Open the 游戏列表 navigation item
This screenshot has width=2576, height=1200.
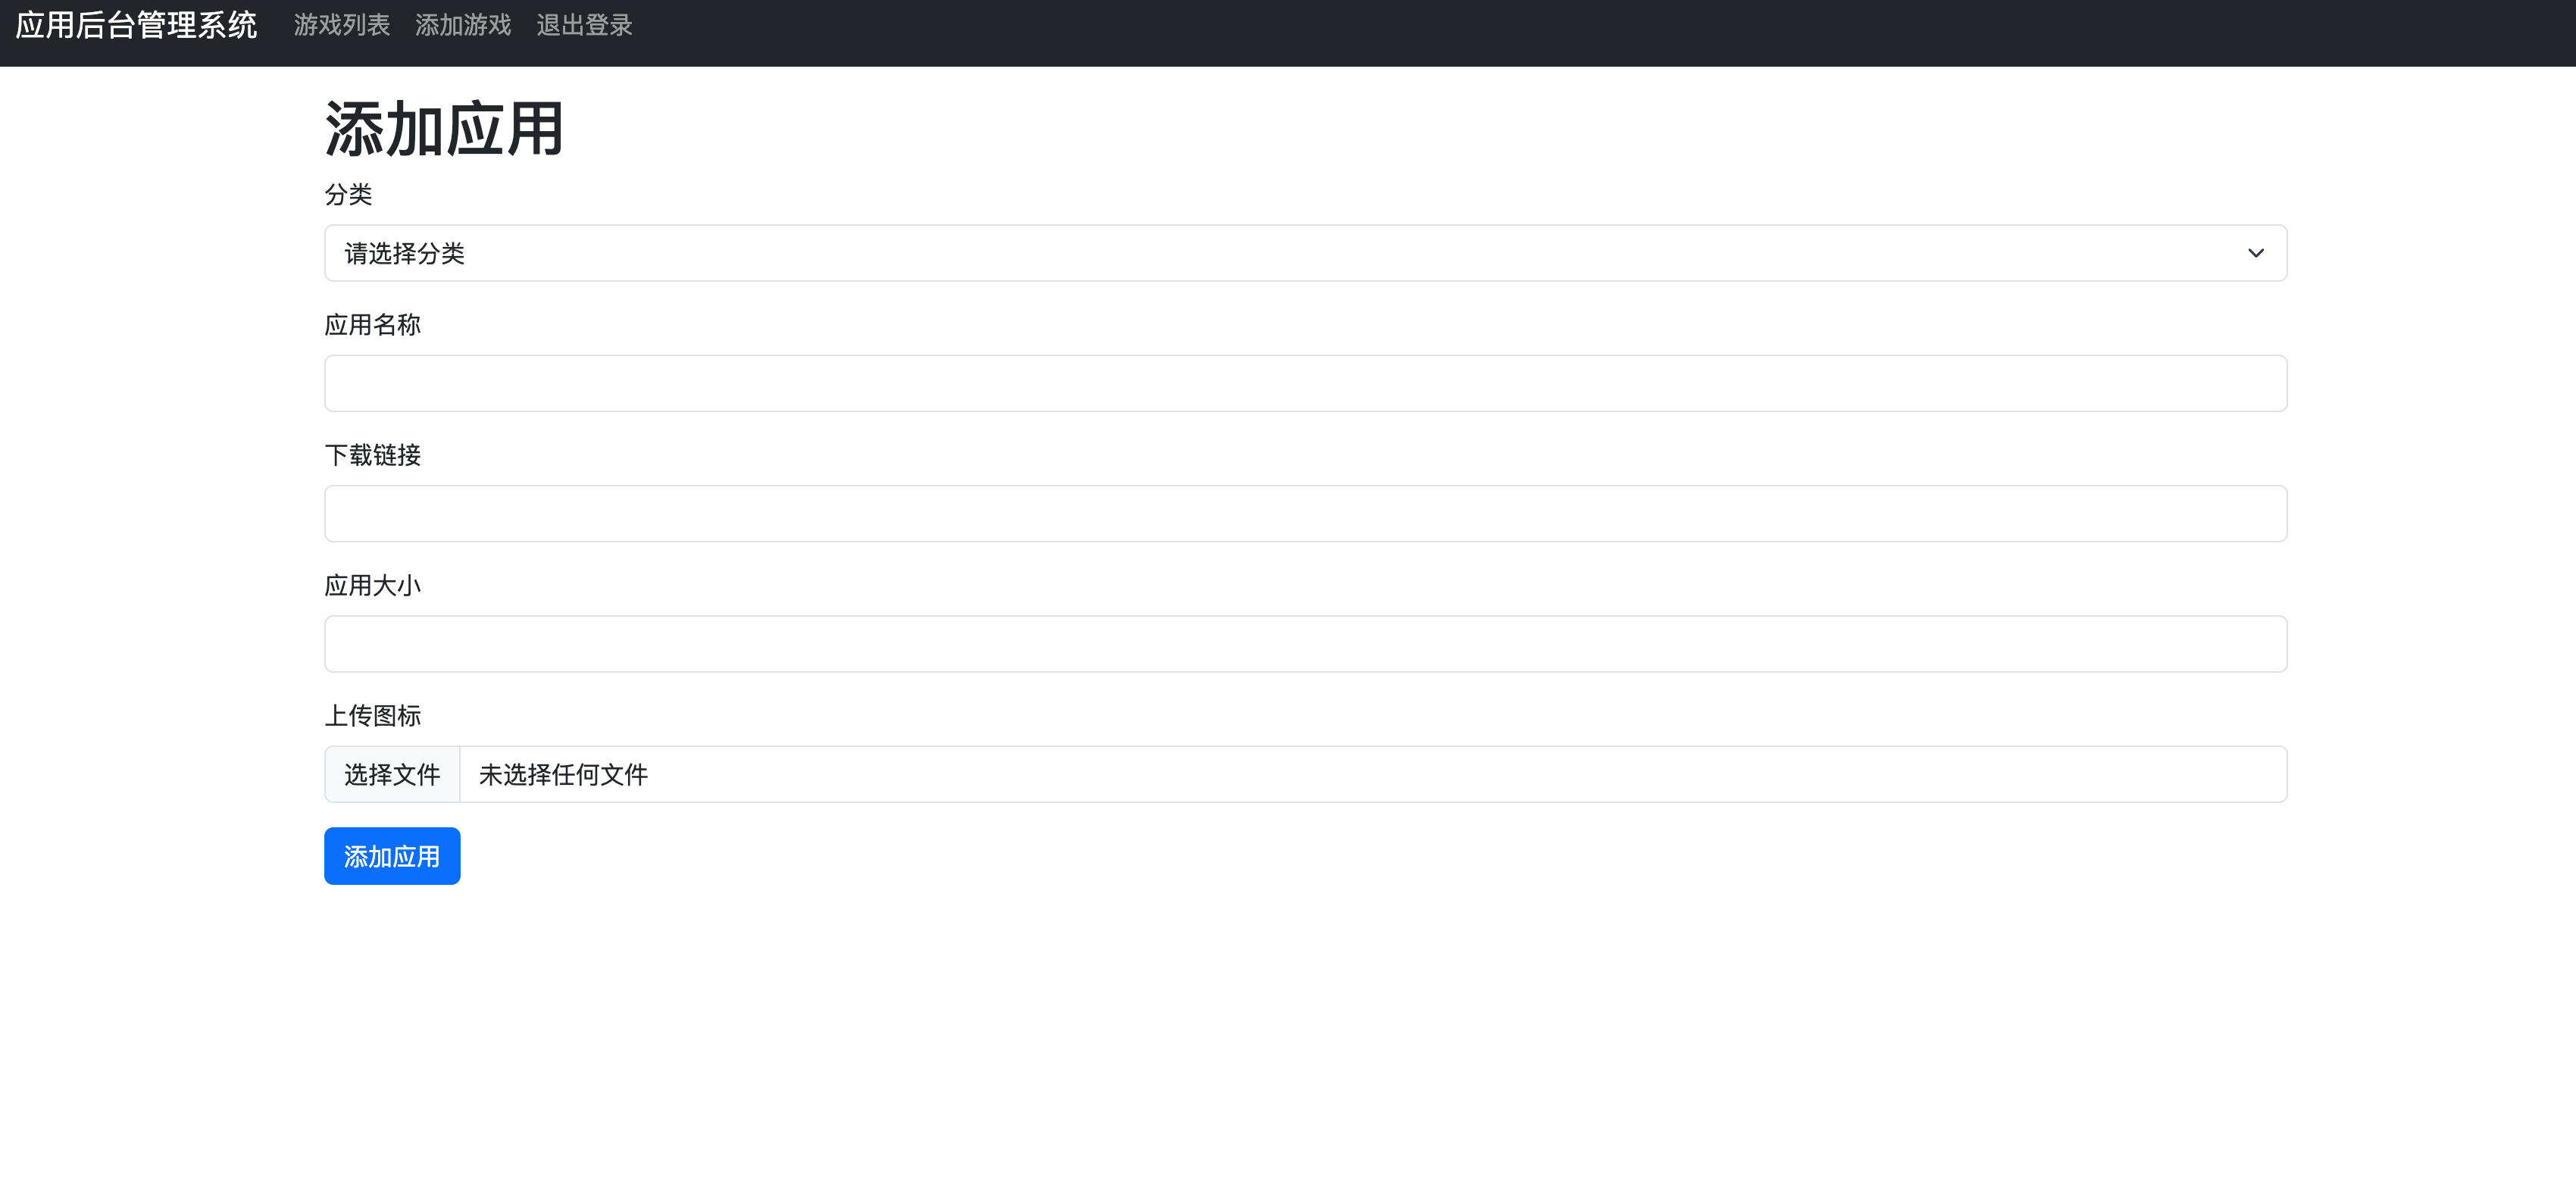pos(341,25)
